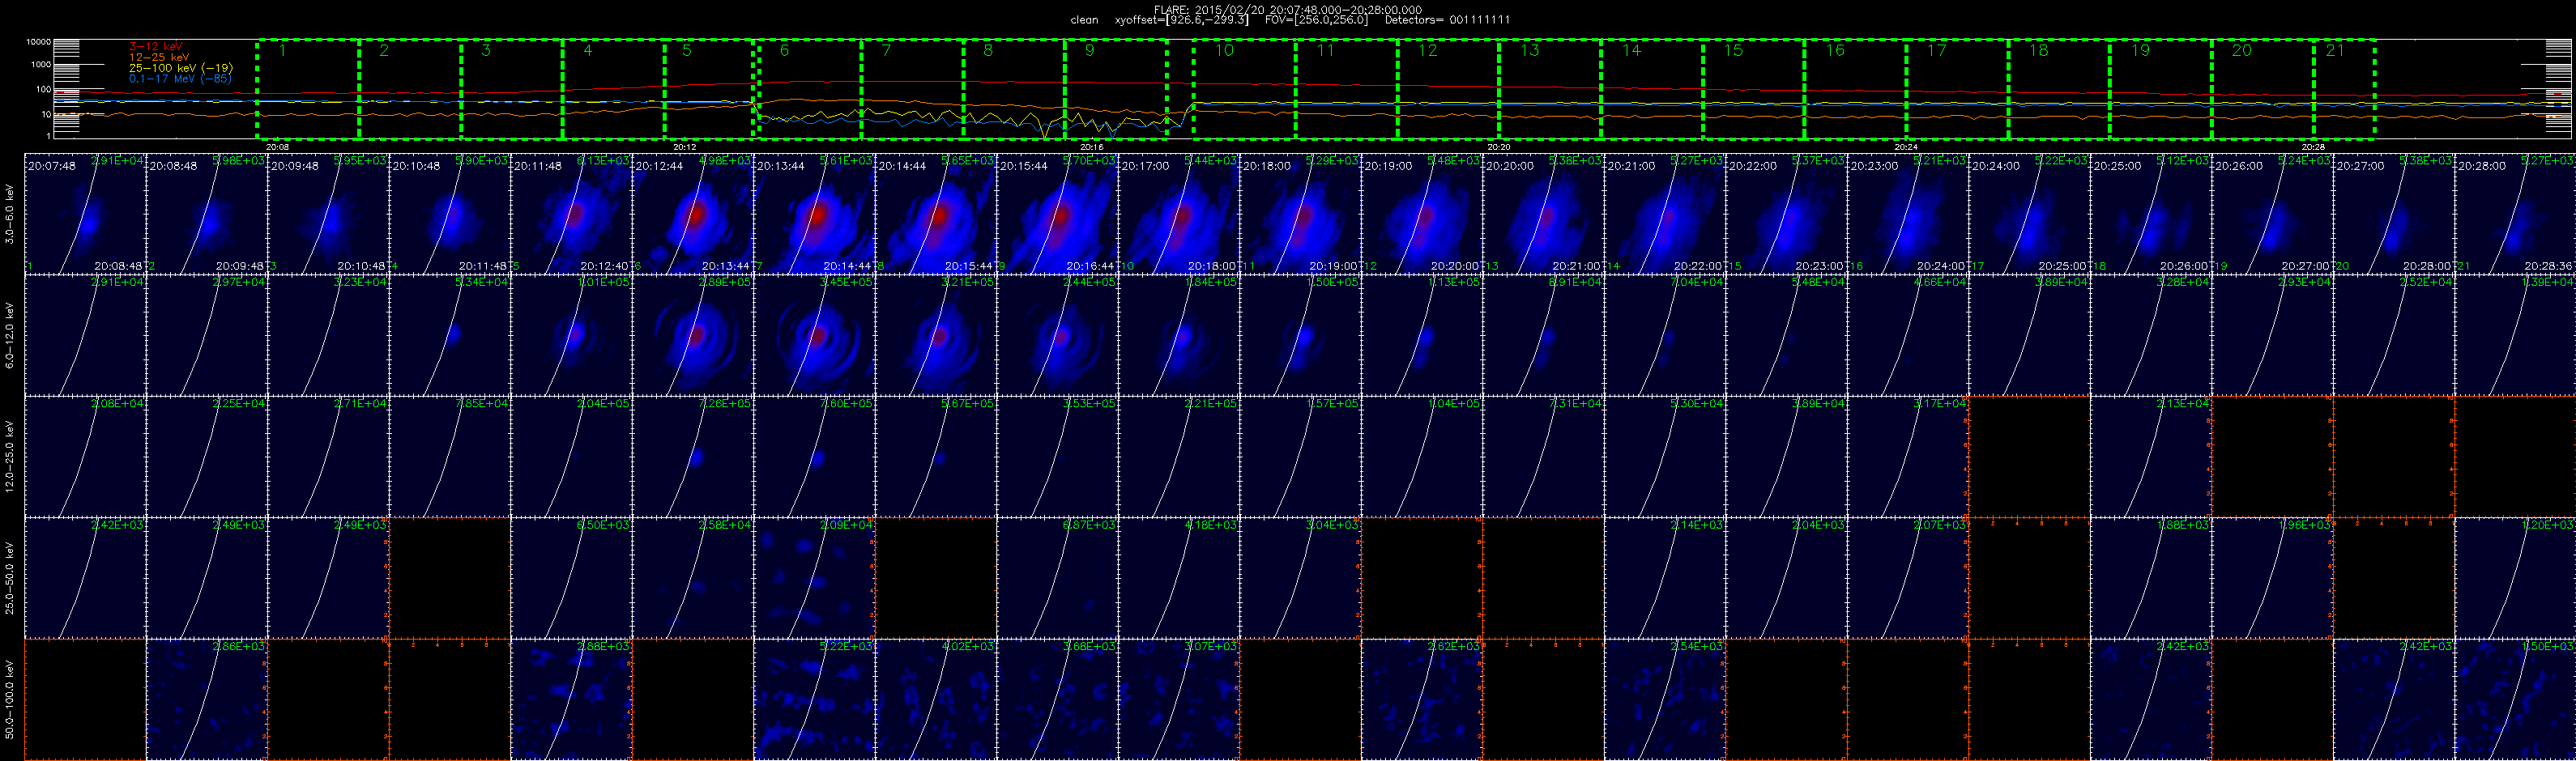Open the 3.0-6.0 keV image starting 20:15:44
Image resolution: width=2576 pixels, height=761 pixels.
tap(1058, 214)
